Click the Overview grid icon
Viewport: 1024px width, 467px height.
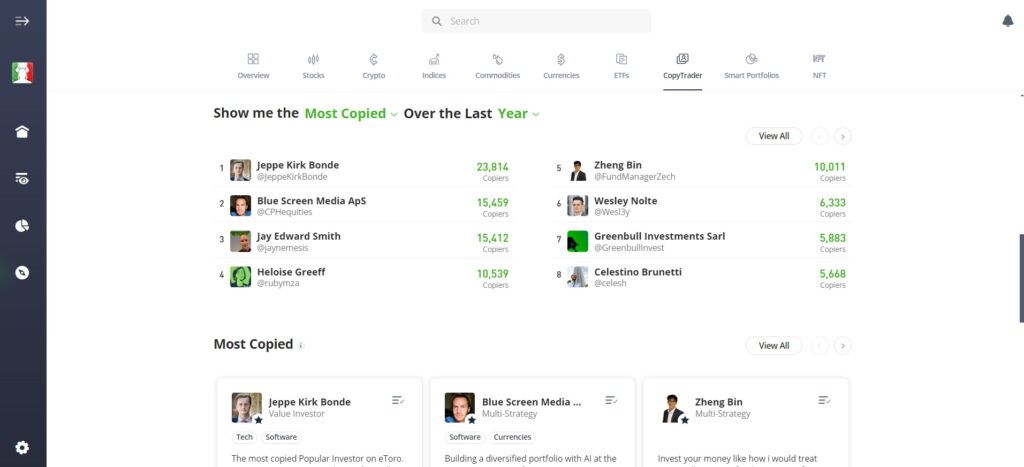coord(253,59)
